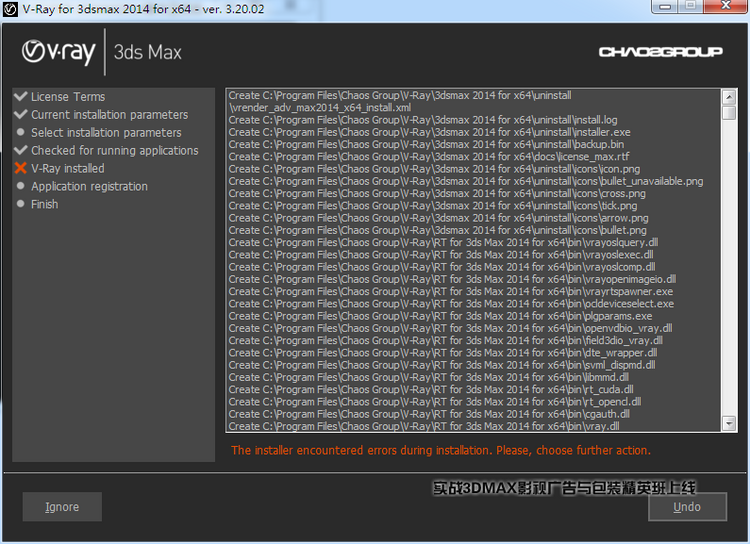The image size is (750, 544).
Task: Click log line ending plgparams.exe
Action: 441,316
